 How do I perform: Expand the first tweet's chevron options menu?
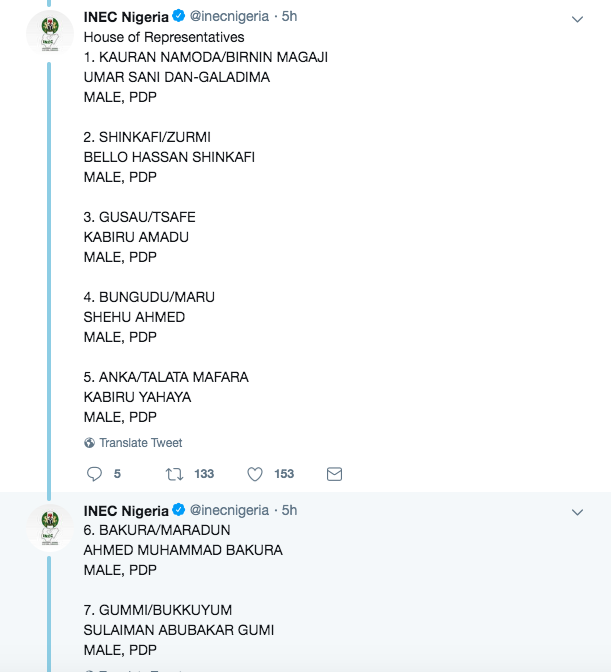577,19
